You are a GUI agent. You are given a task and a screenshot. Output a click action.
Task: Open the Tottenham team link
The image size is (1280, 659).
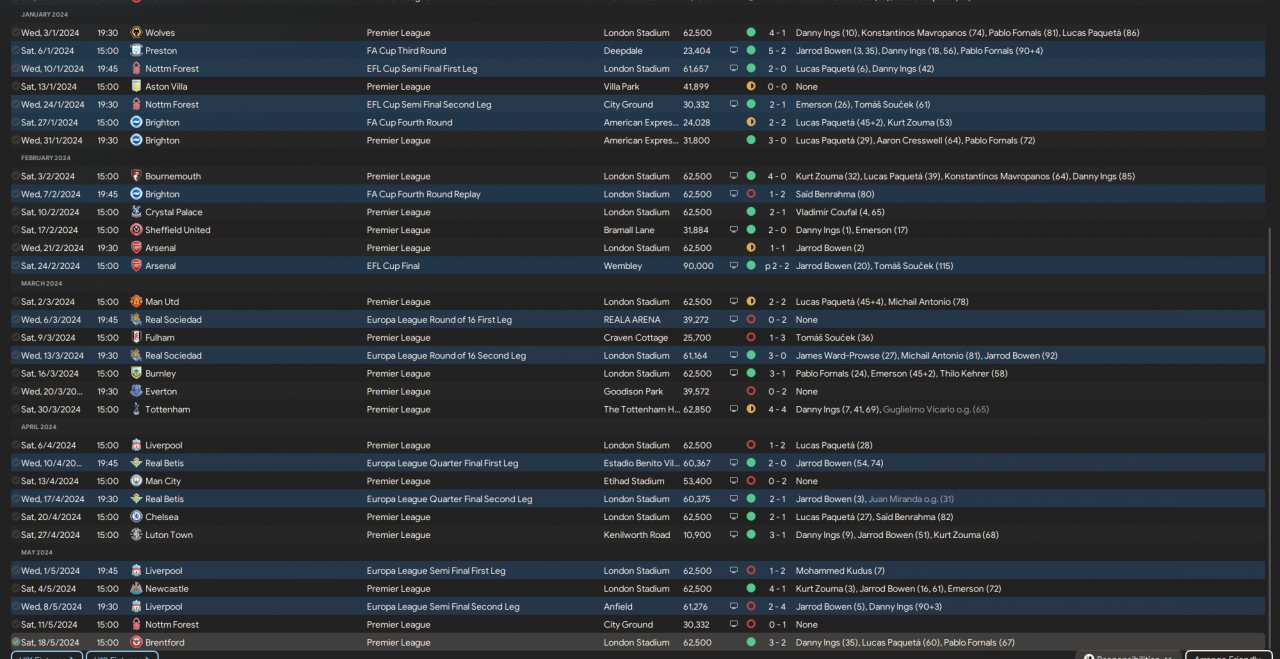[x=168, y=410]
